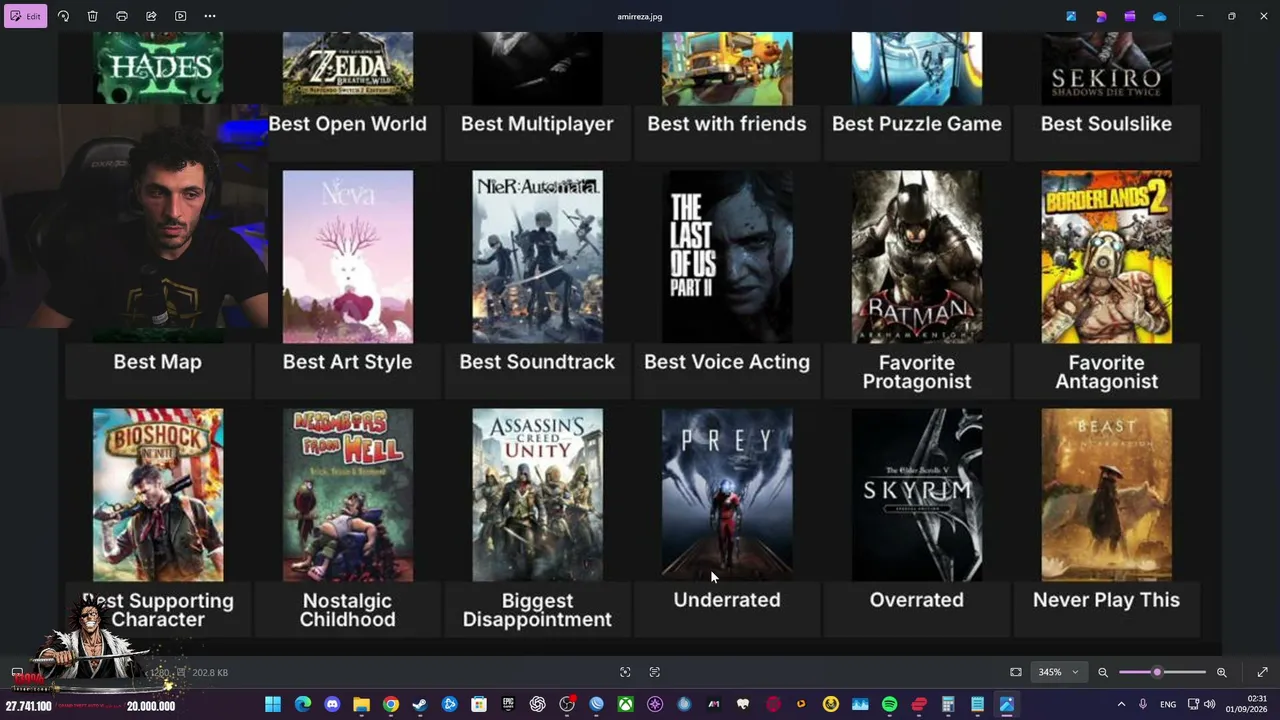The image size is (1280, 720).
Task: Click the 'Never Play This' label
Action: [x=1106, y=600]
